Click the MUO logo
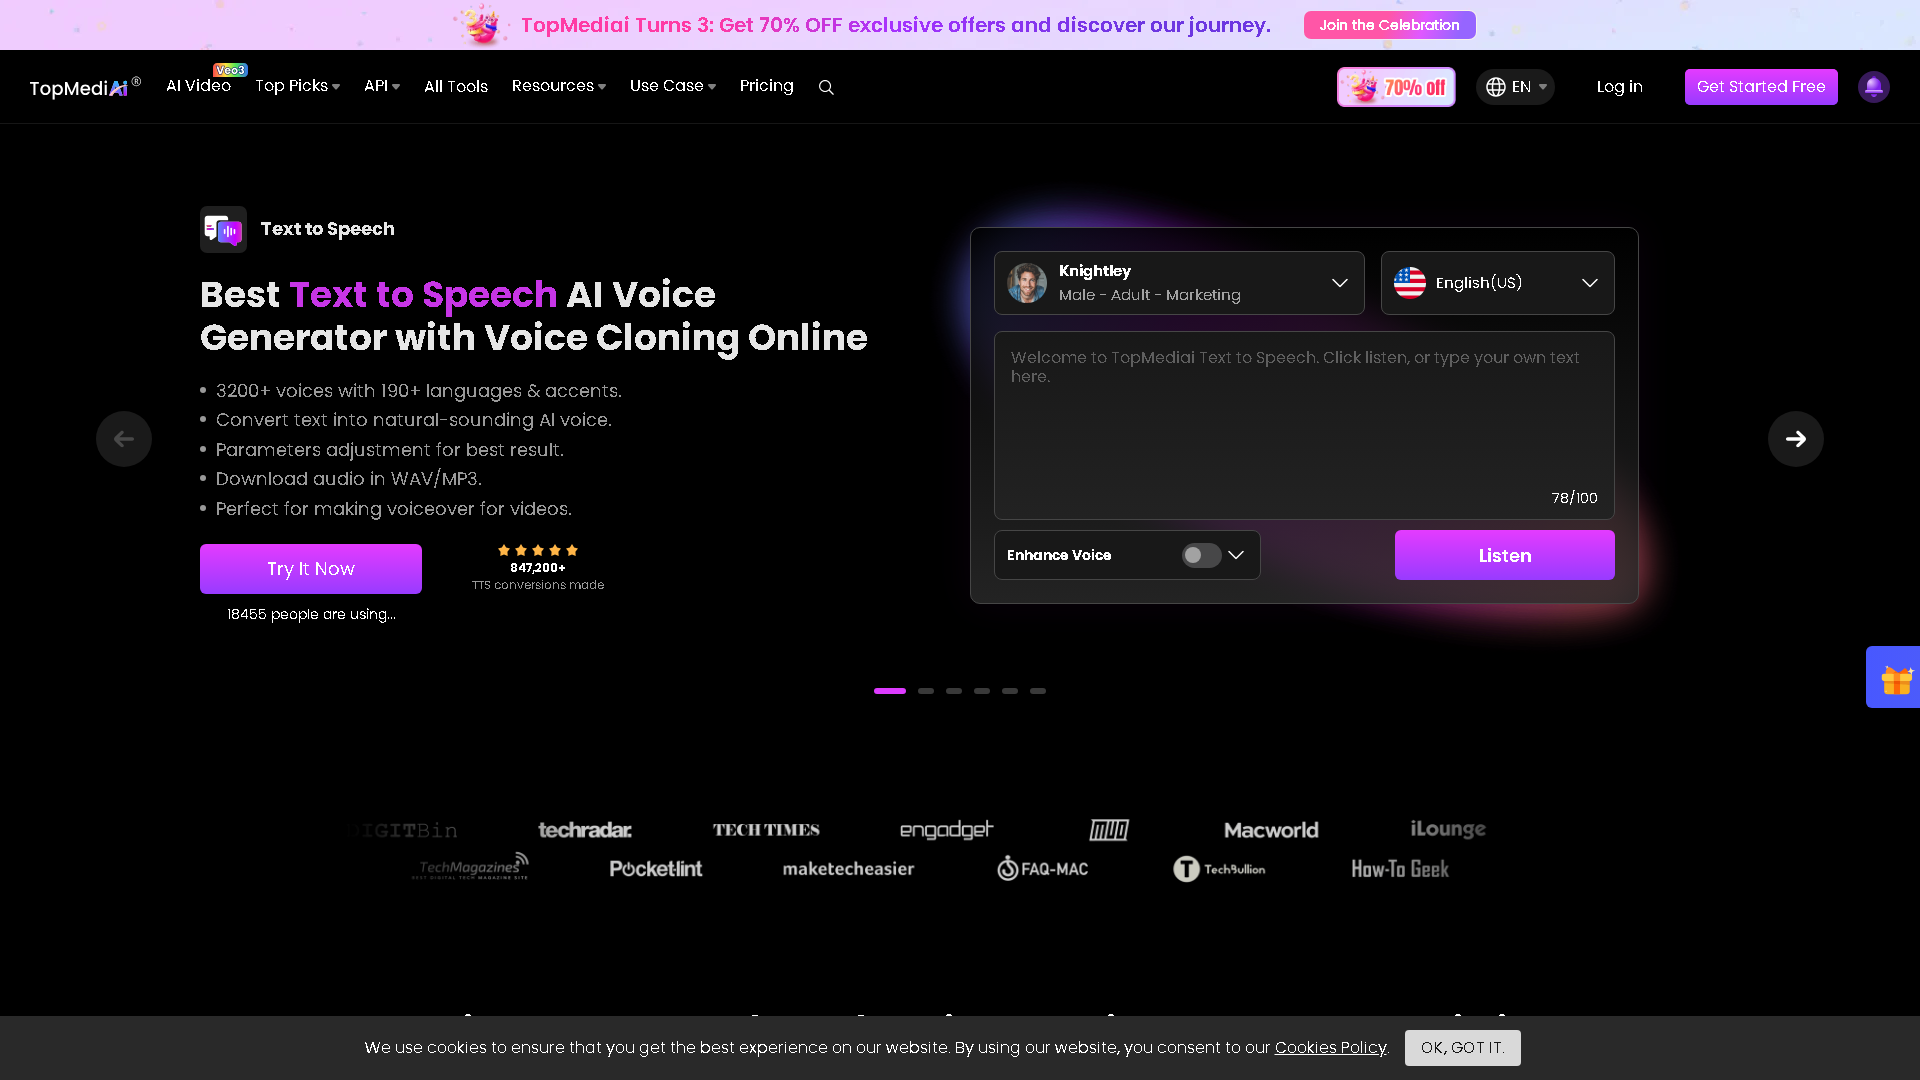Screen dimensions: 1920x1080 1109,830
